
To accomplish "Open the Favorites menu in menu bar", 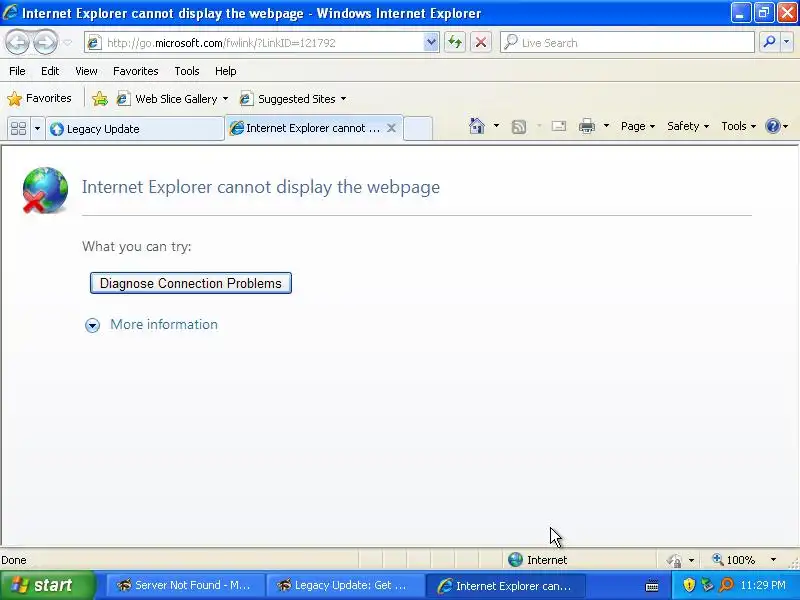I will click(136, 71).
